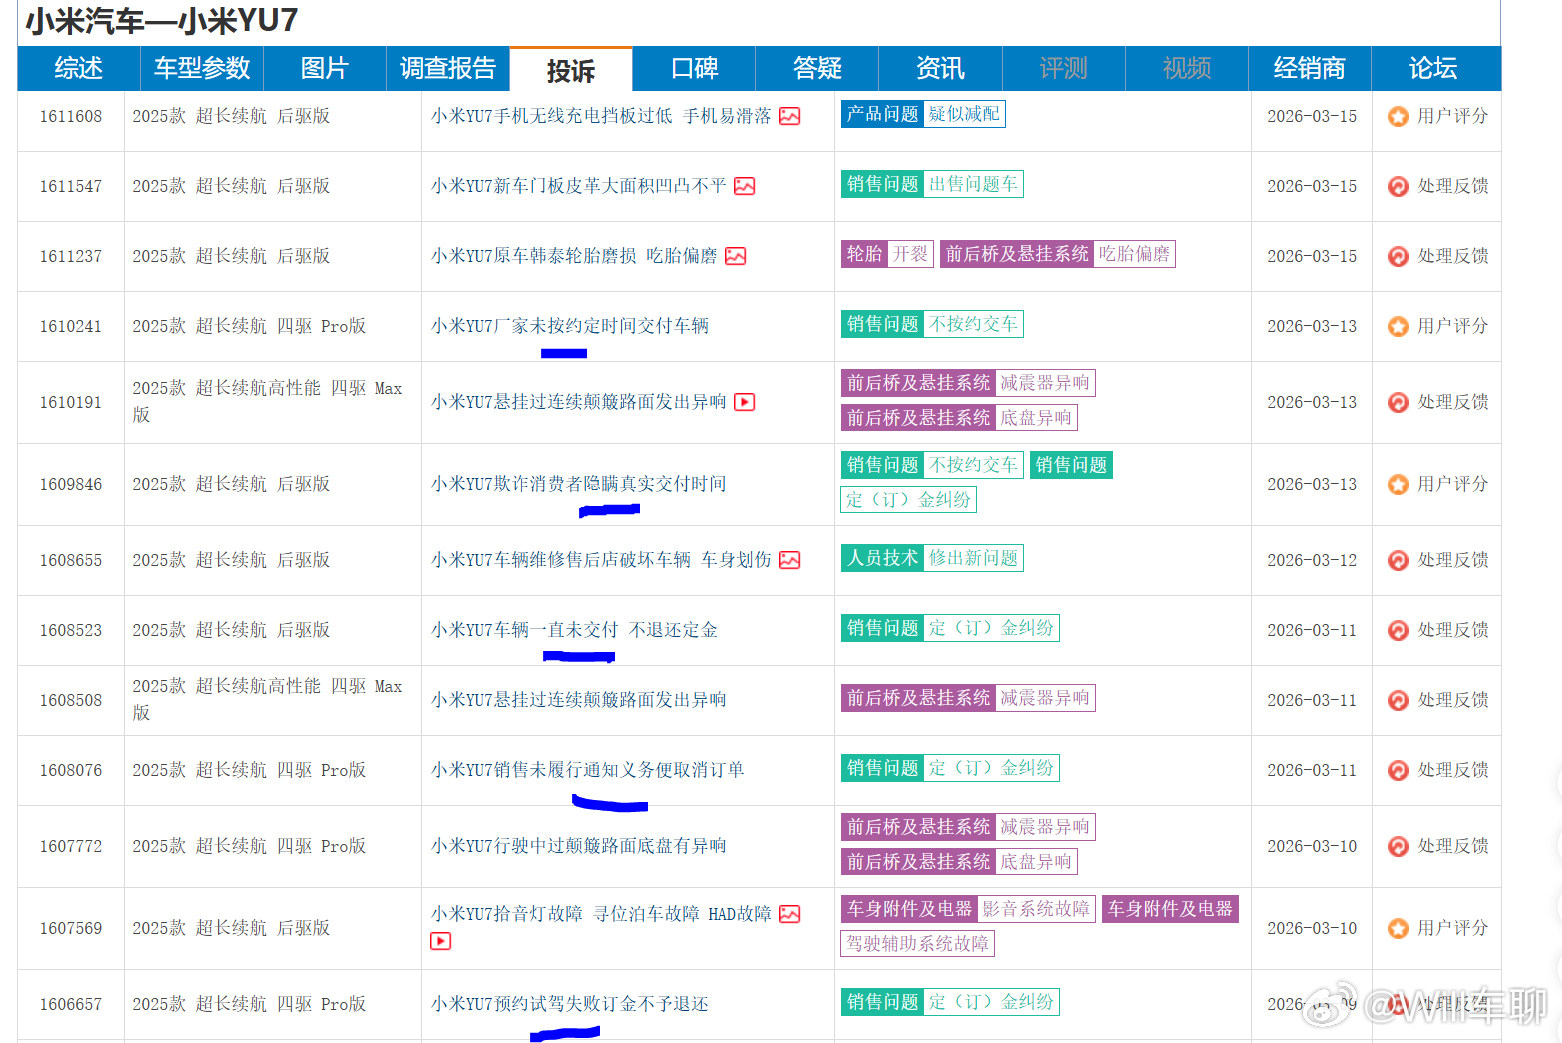Viewport: 1562px width, 1043px height.
Task: Click the 用户评分 star icon in row 1610241
Action: coord(1398,326)
